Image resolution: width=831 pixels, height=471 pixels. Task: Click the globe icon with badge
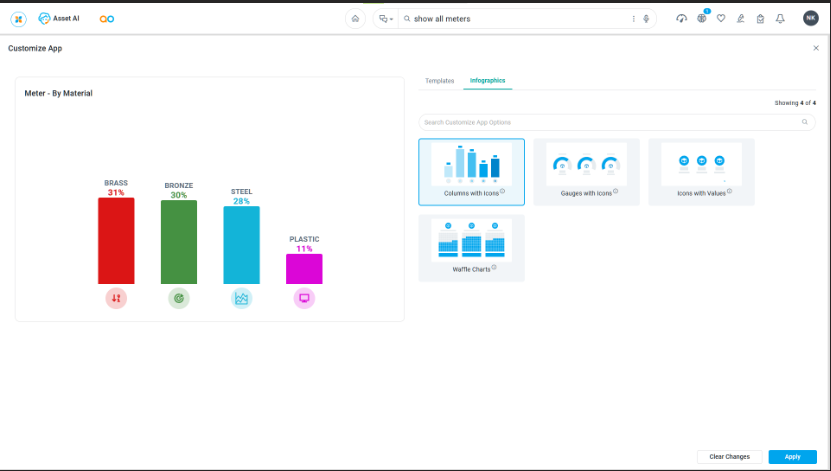click(x=702, y=18)
